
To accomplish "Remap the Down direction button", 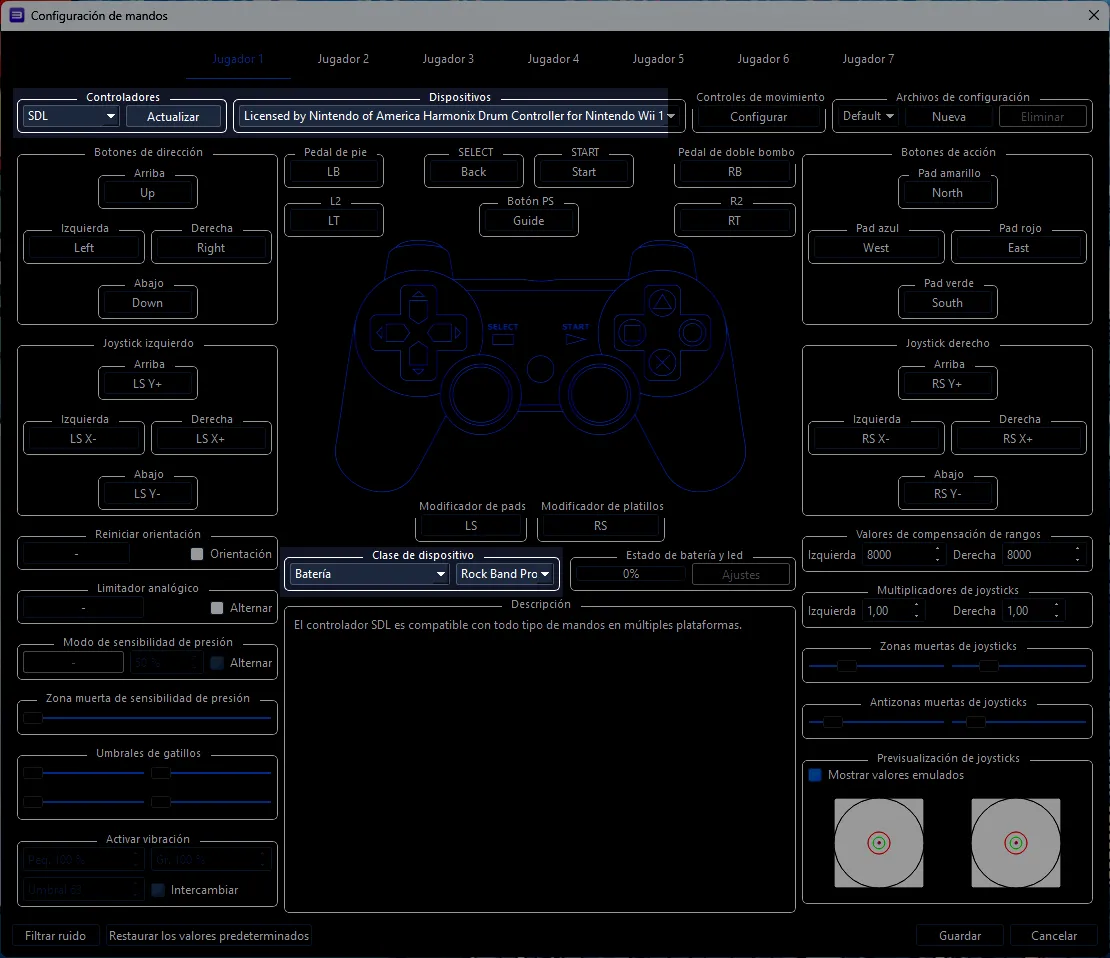I will (147, 303).
